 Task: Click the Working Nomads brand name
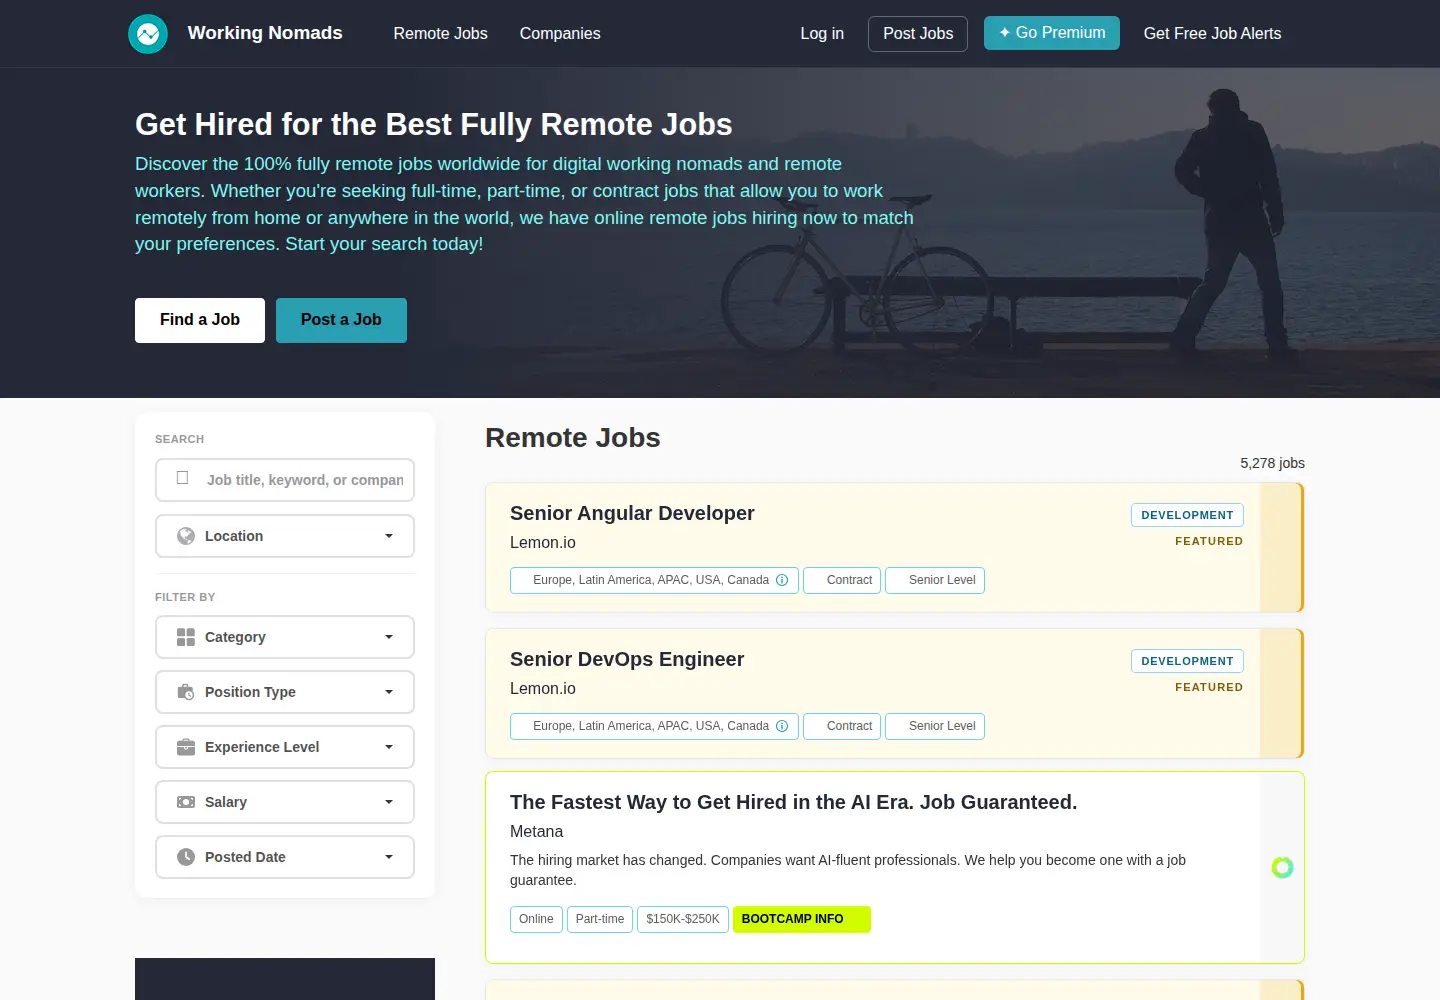tap(265, 33)
